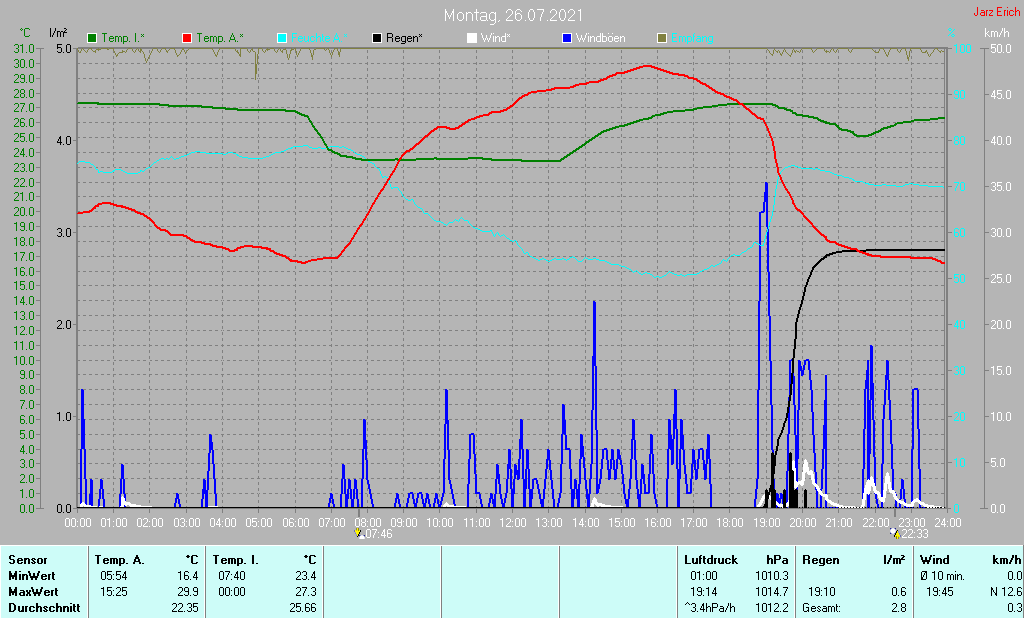Click the green Temp. I. legend swatch
Screen dimensions: 1024x618
point(93,38)
